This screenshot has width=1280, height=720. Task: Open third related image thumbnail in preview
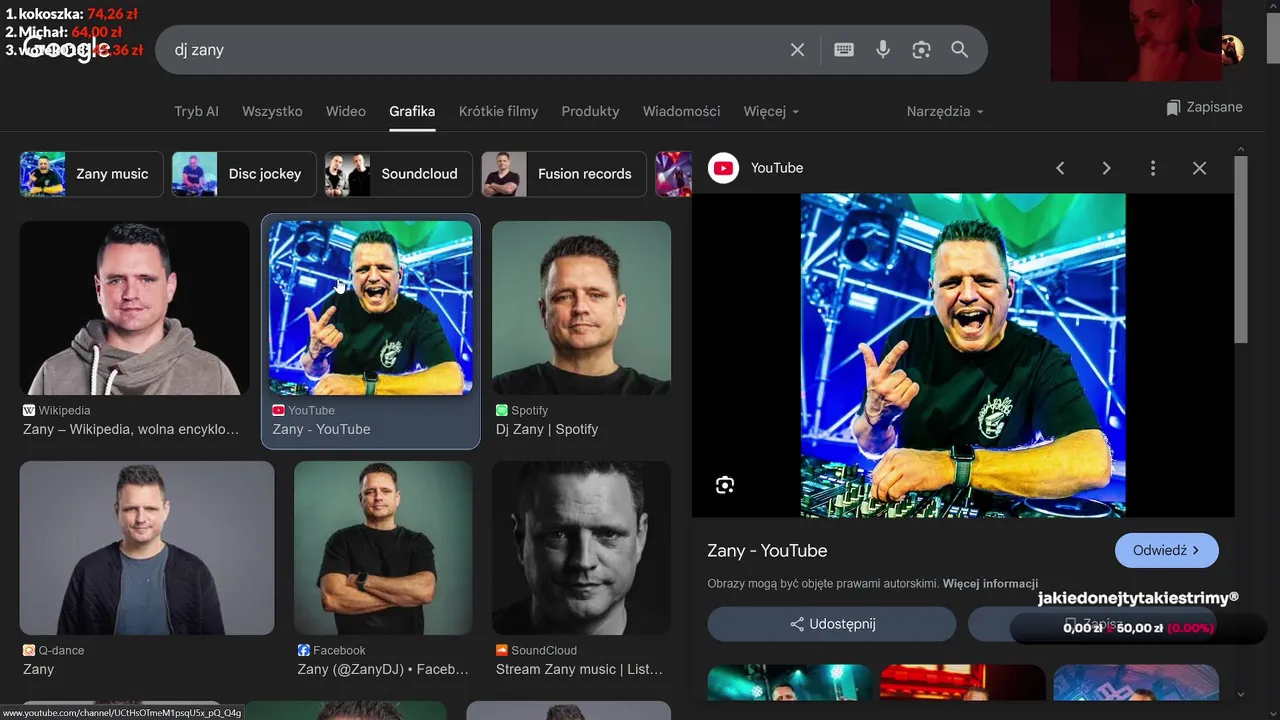(x=1136, y=682)
